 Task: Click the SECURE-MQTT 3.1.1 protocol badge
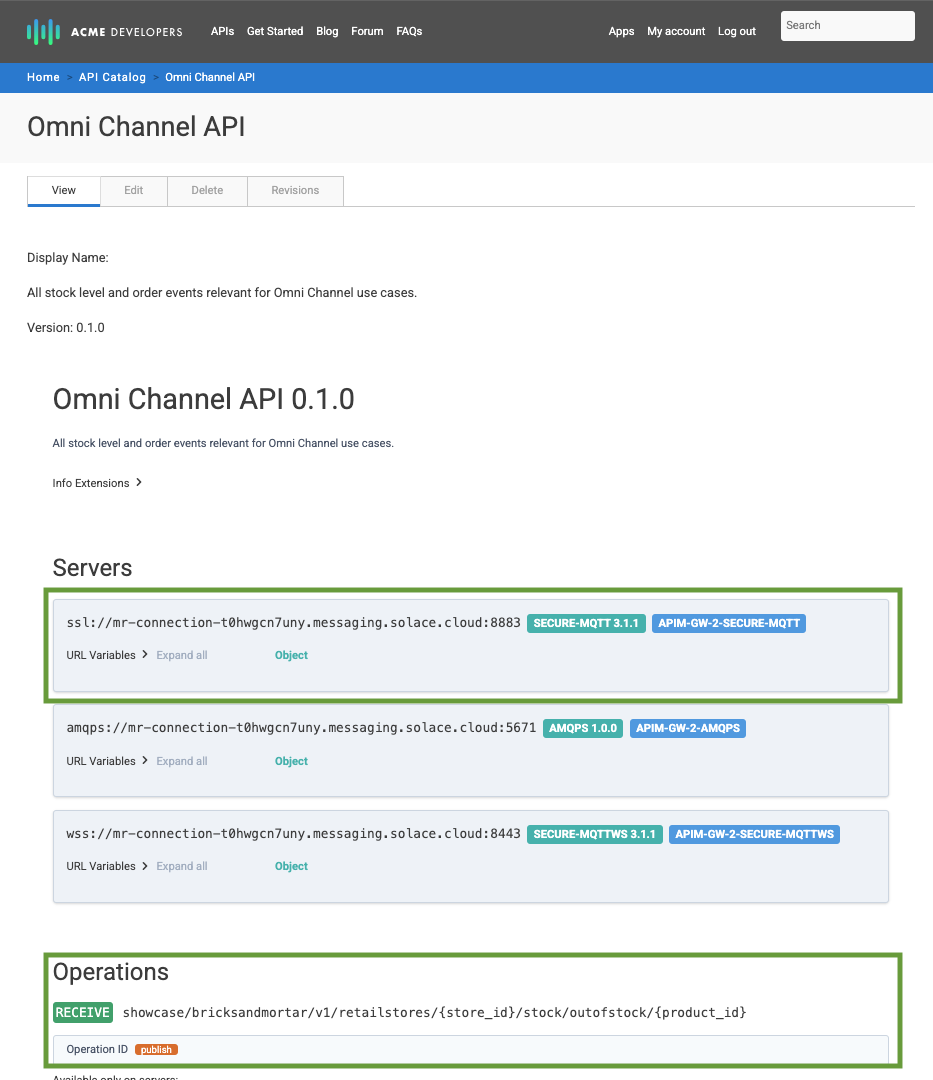pos(586,623)
